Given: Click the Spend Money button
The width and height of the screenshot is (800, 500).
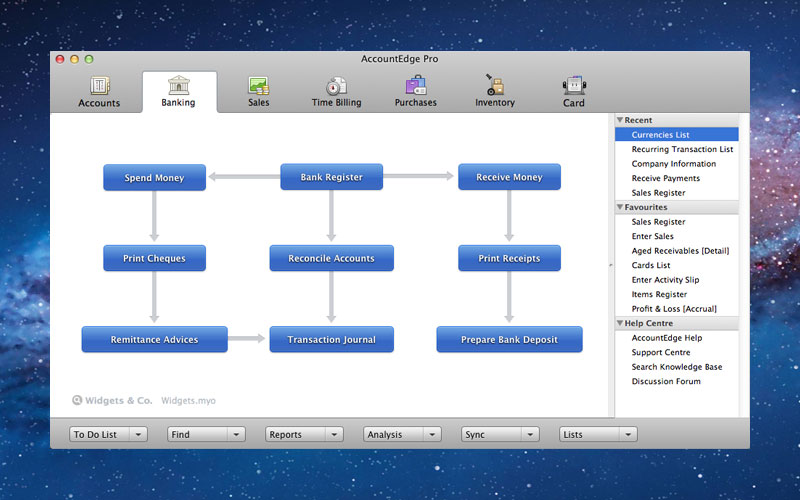Looking at the screenshot, I should click(154, 178).
